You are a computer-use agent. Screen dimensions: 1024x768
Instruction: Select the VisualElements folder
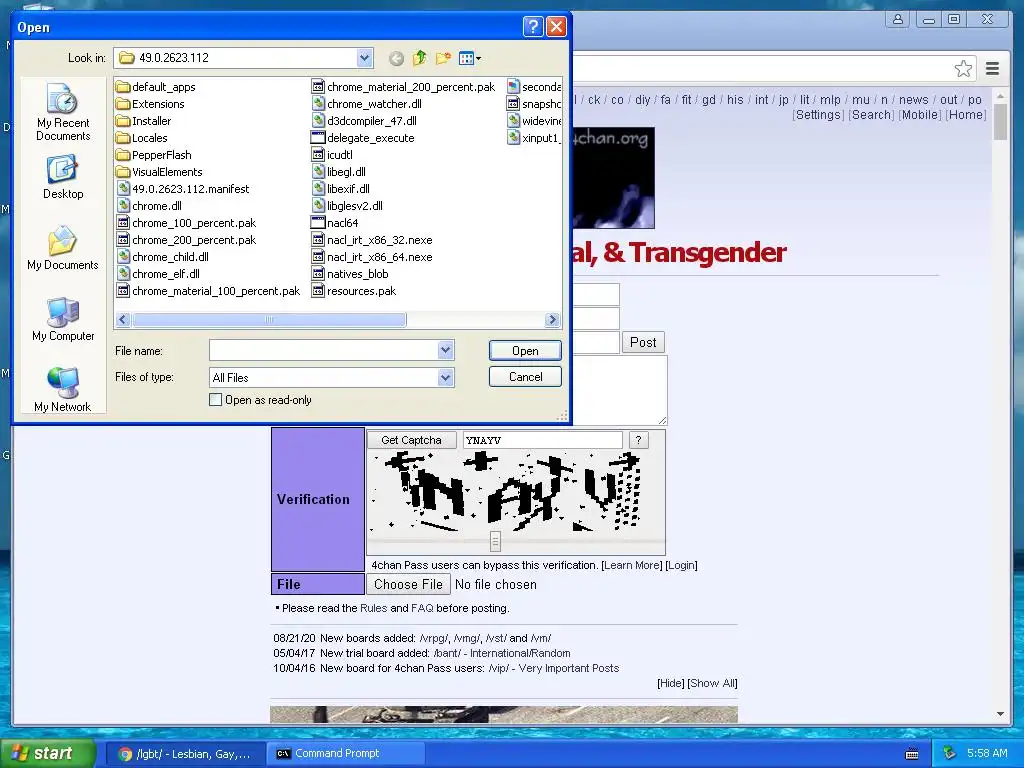tap(159, 172)
